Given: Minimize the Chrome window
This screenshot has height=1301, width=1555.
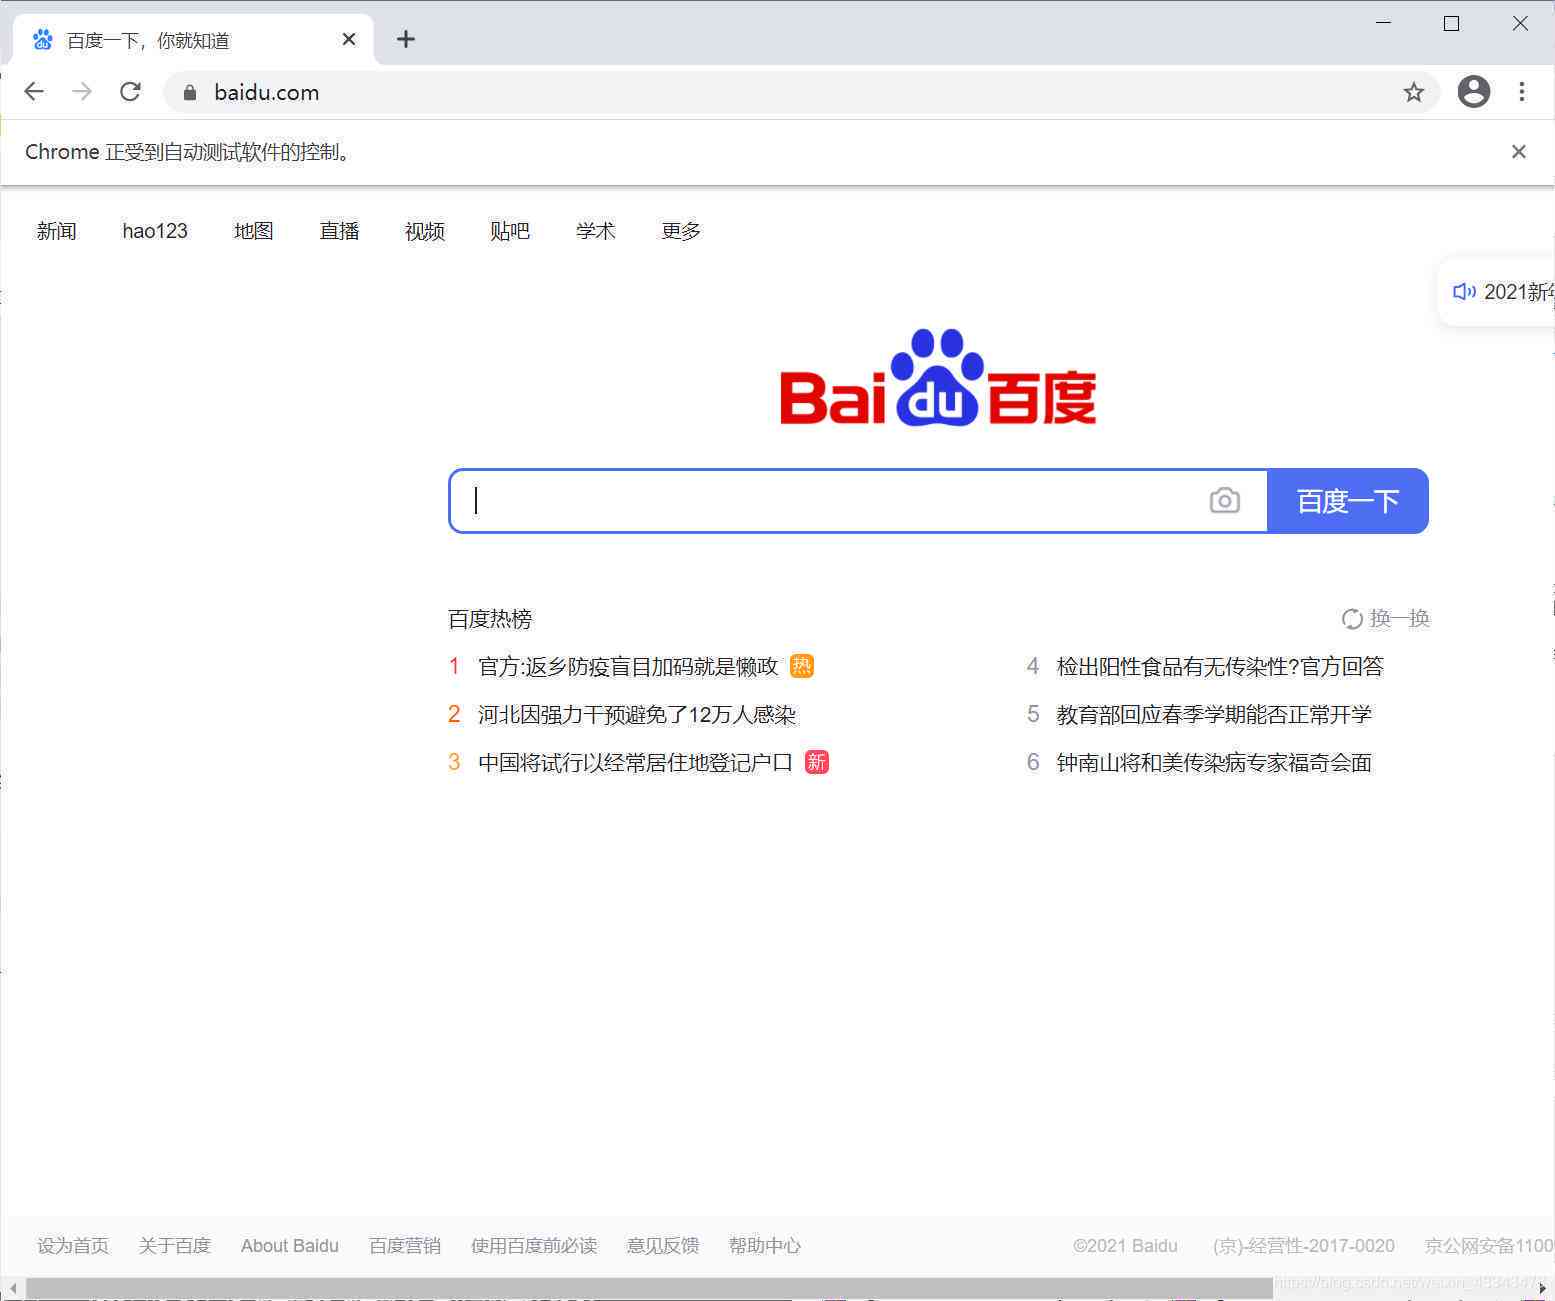Looking at the screenshot, I should [x=1384, y=23].
